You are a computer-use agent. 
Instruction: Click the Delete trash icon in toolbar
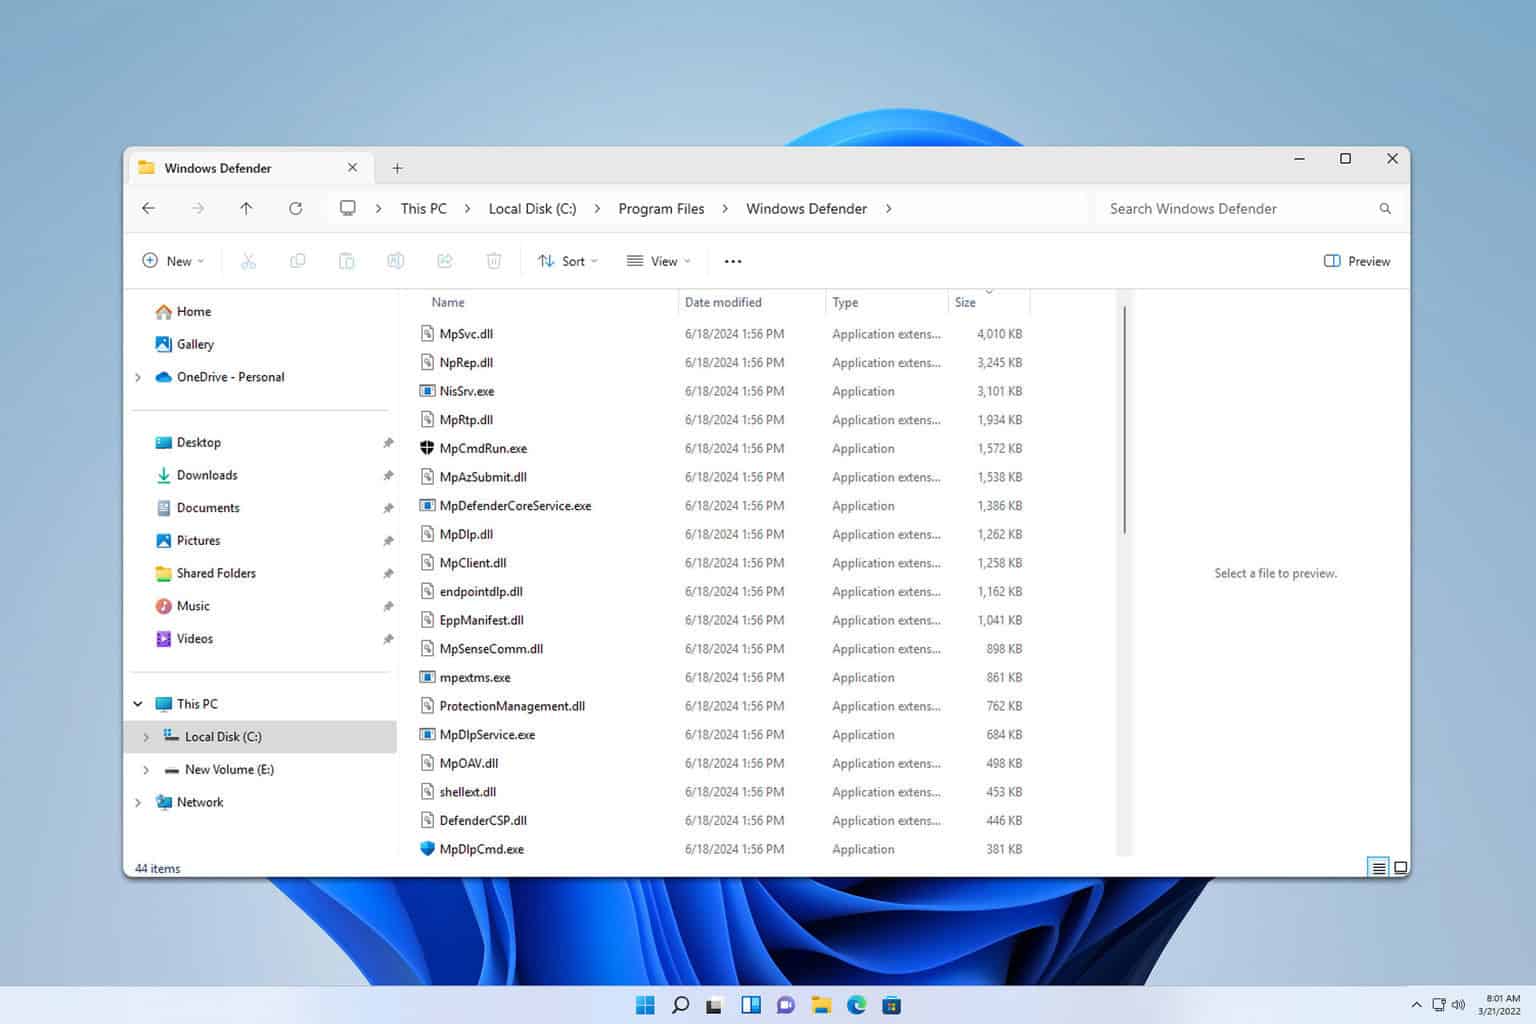[493, 261]
